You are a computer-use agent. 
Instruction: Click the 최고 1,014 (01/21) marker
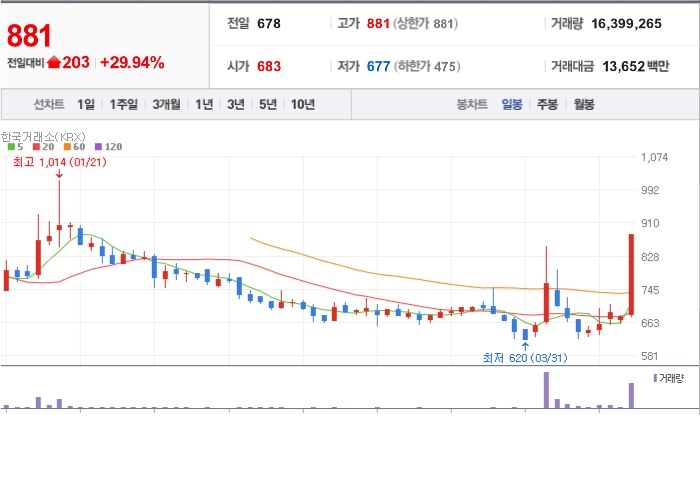pyautogui.click(x=60, y=162)
